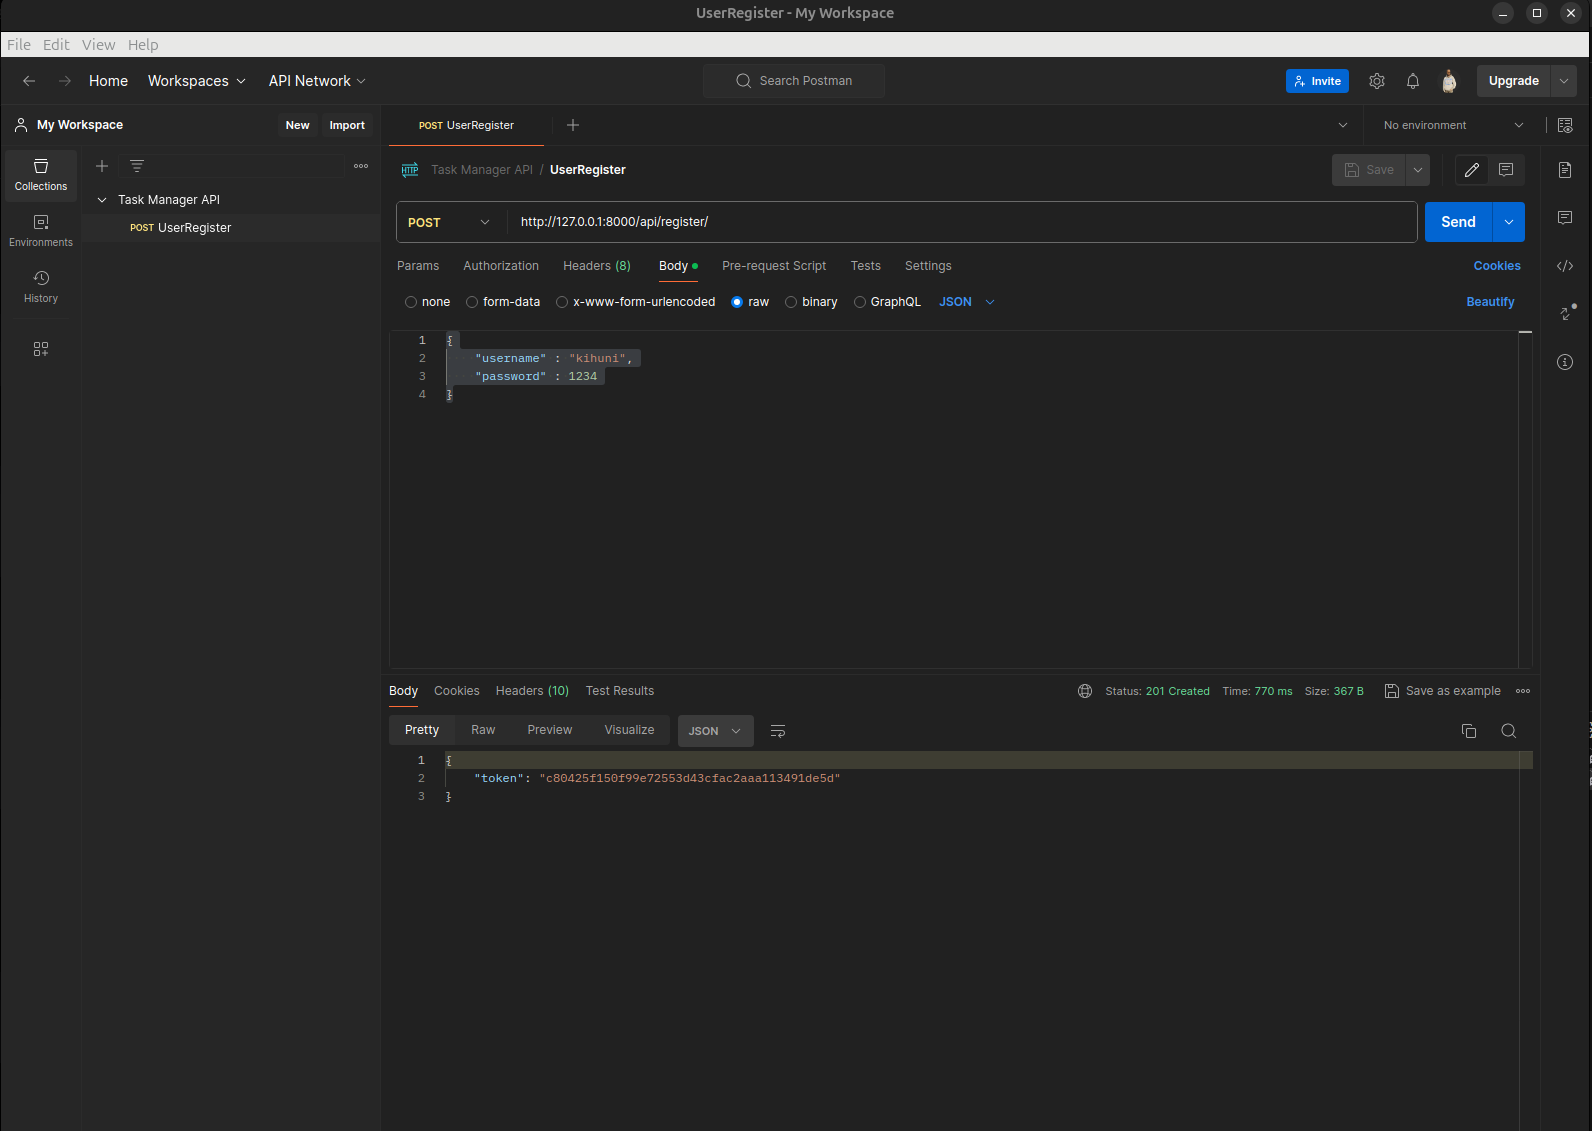Click the network globe icon near status
The height and width of the screenshot is (1131, 1592).
click(1085, 691)
